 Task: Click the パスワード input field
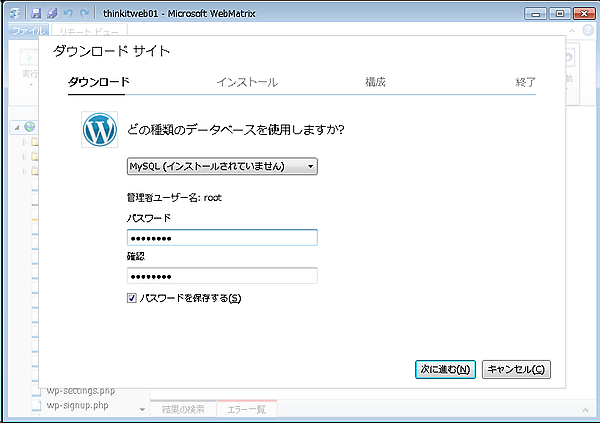pyautogui.click(x=222, y=238)
